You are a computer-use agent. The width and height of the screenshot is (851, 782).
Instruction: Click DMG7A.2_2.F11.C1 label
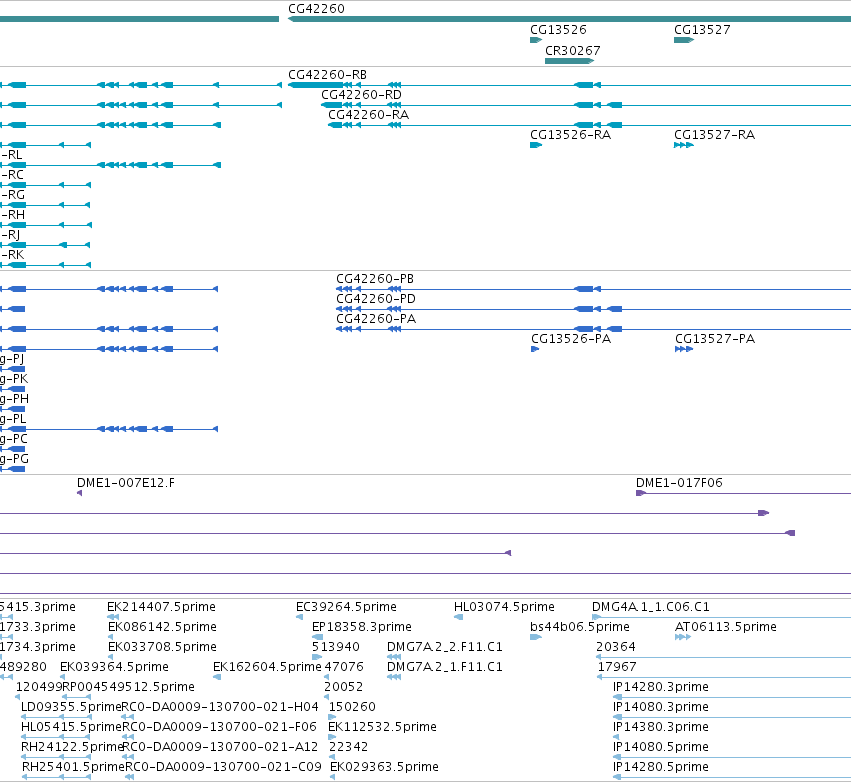tap(444, 647)
